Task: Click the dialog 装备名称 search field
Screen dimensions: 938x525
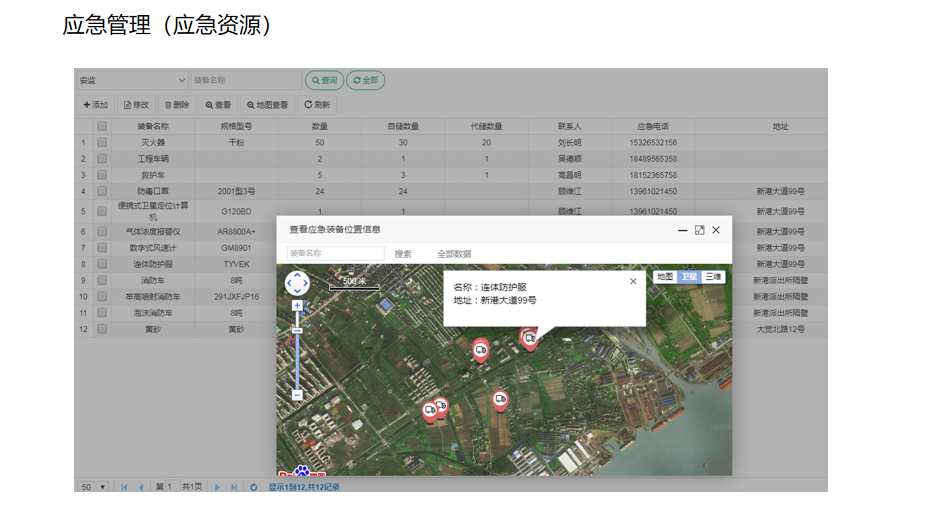Action: tap(334, 254)
